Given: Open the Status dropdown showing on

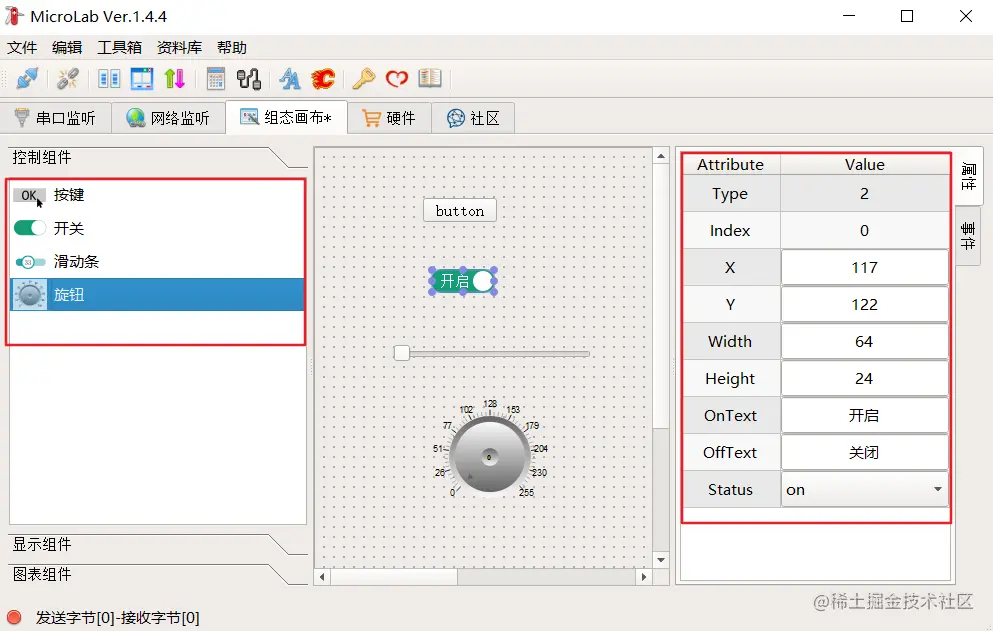Looking at the screenshot, I should (864, 490).
